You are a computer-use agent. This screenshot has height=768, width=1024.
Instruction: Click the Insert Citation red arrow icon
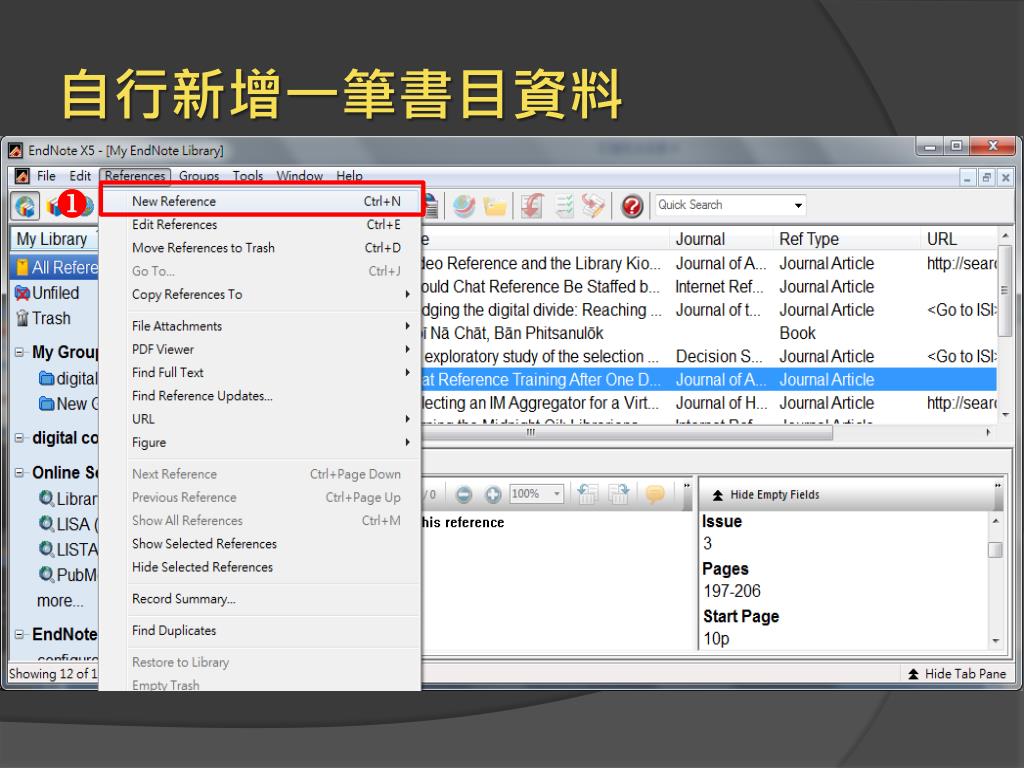(532, 206)
